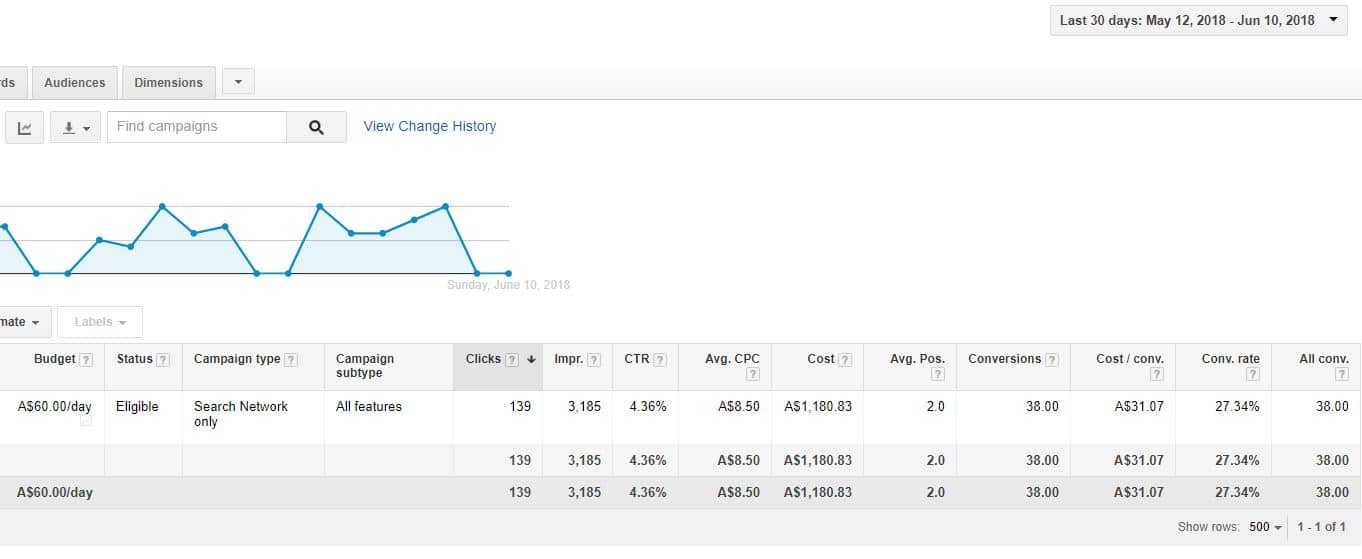Click the help icon beside Conversions header

tap(1052, 360)
